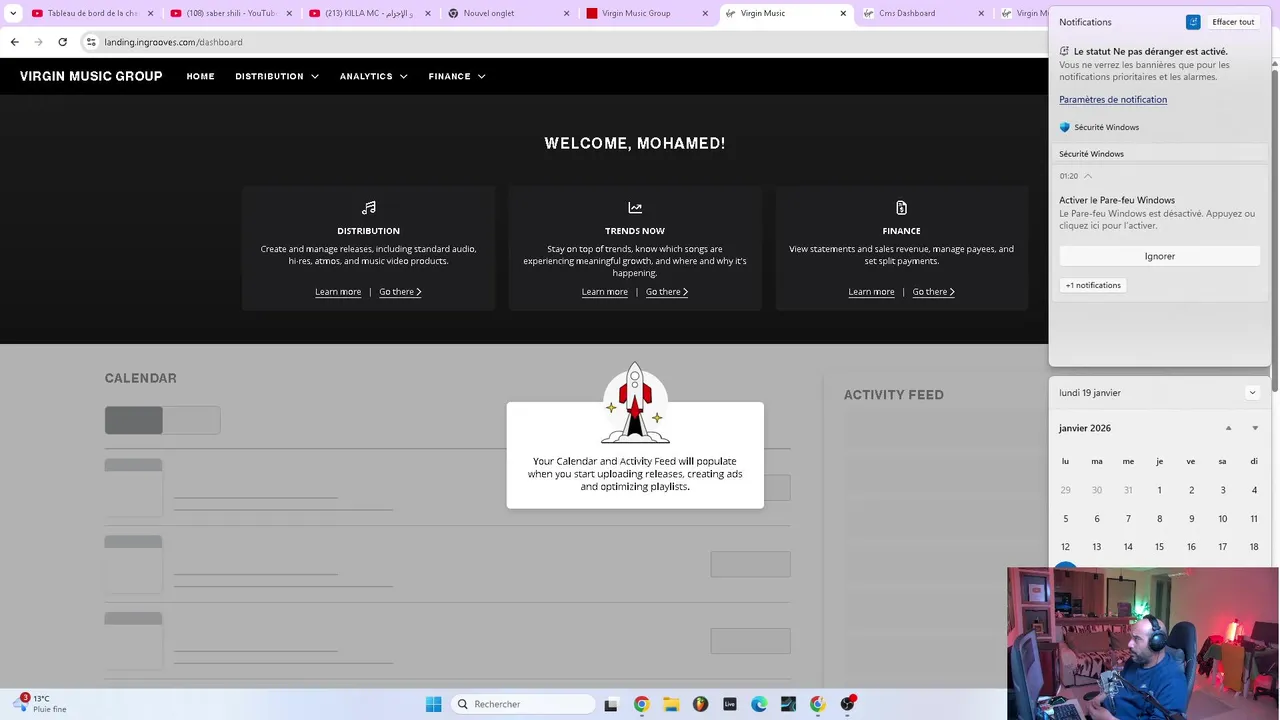The height and width of the screenshot is (720, 1280).
Task: Click Go there under Trends Now
Action: (x=667, y=292)
